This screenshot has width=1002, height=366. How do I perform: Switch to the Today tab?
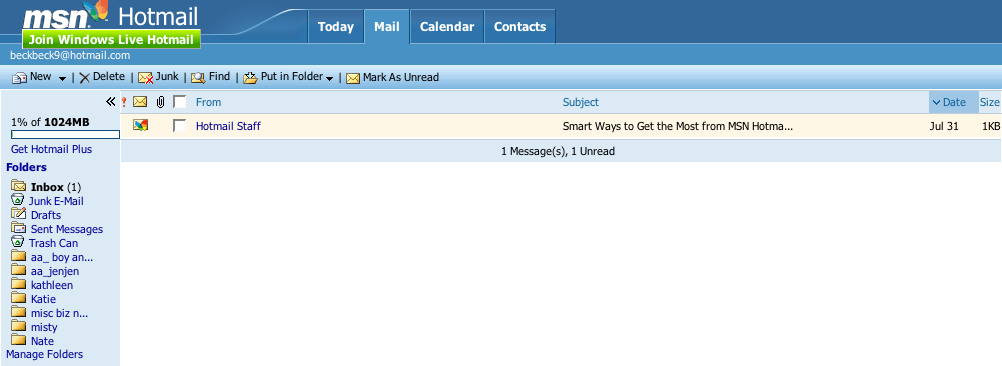335,27
